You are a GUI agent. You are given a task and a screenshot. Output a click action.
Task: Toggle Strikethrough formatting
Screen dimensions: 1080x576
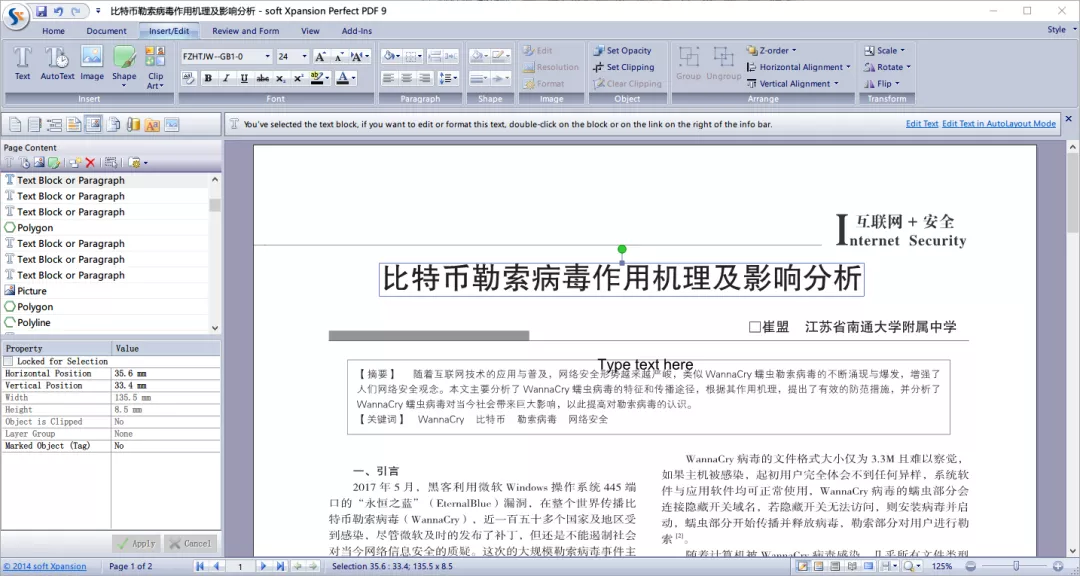click(262, 79)
